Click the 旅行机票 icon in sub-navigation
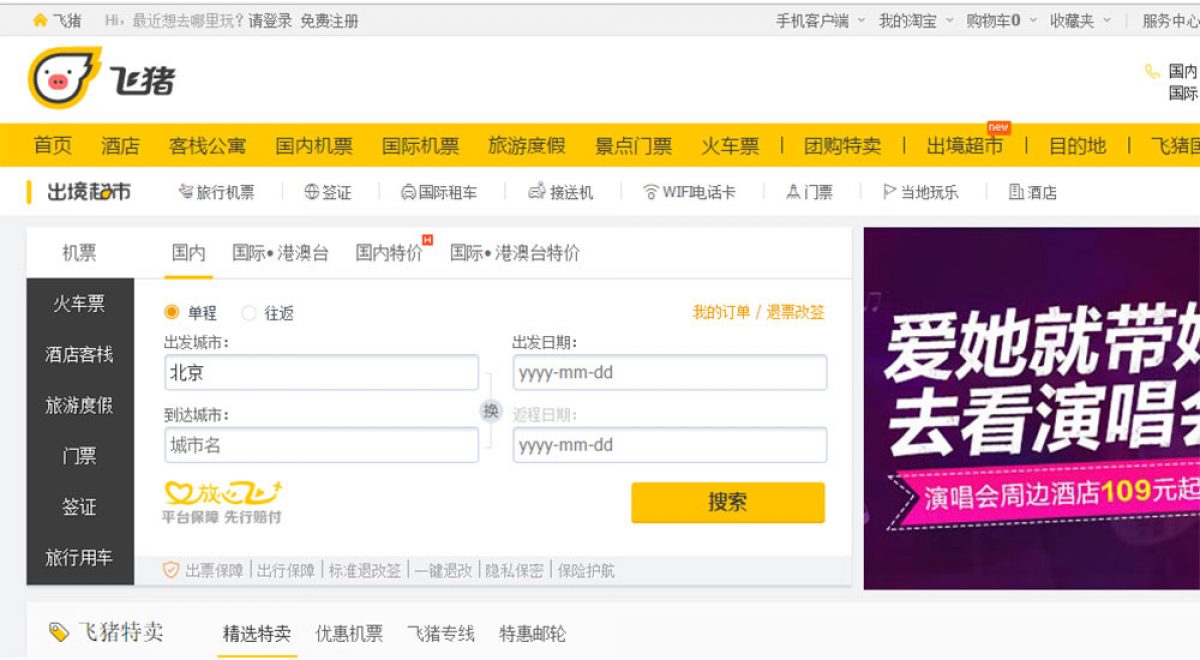1200x660 pixels. 185,192
